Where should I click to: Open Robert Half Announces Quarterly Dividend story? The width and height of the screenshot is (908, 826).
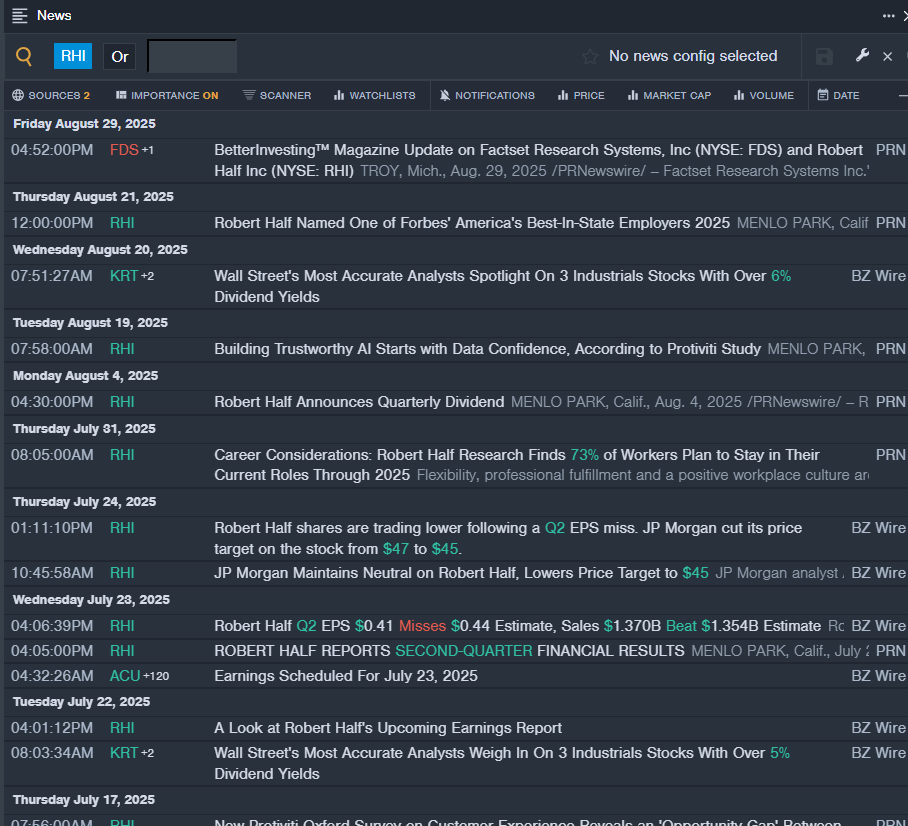(x=359, y=402)
